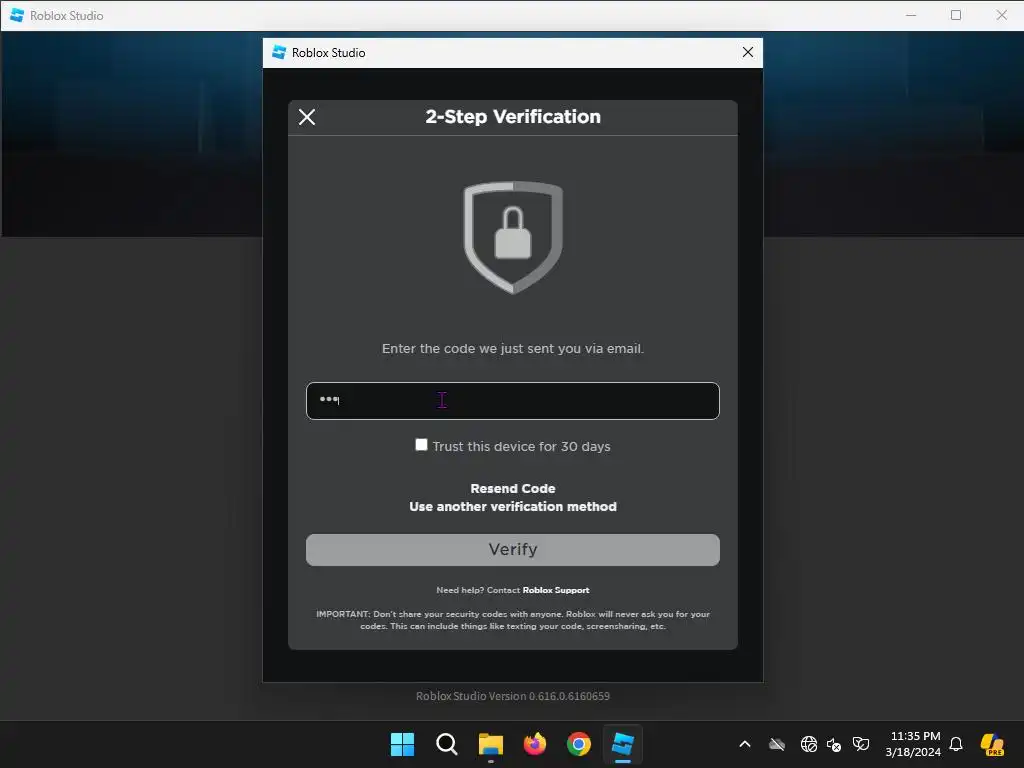Screen dimensions: 1024x768
Task: Close the inner Roblox Studio dialog window
Action: pos(748,52)
